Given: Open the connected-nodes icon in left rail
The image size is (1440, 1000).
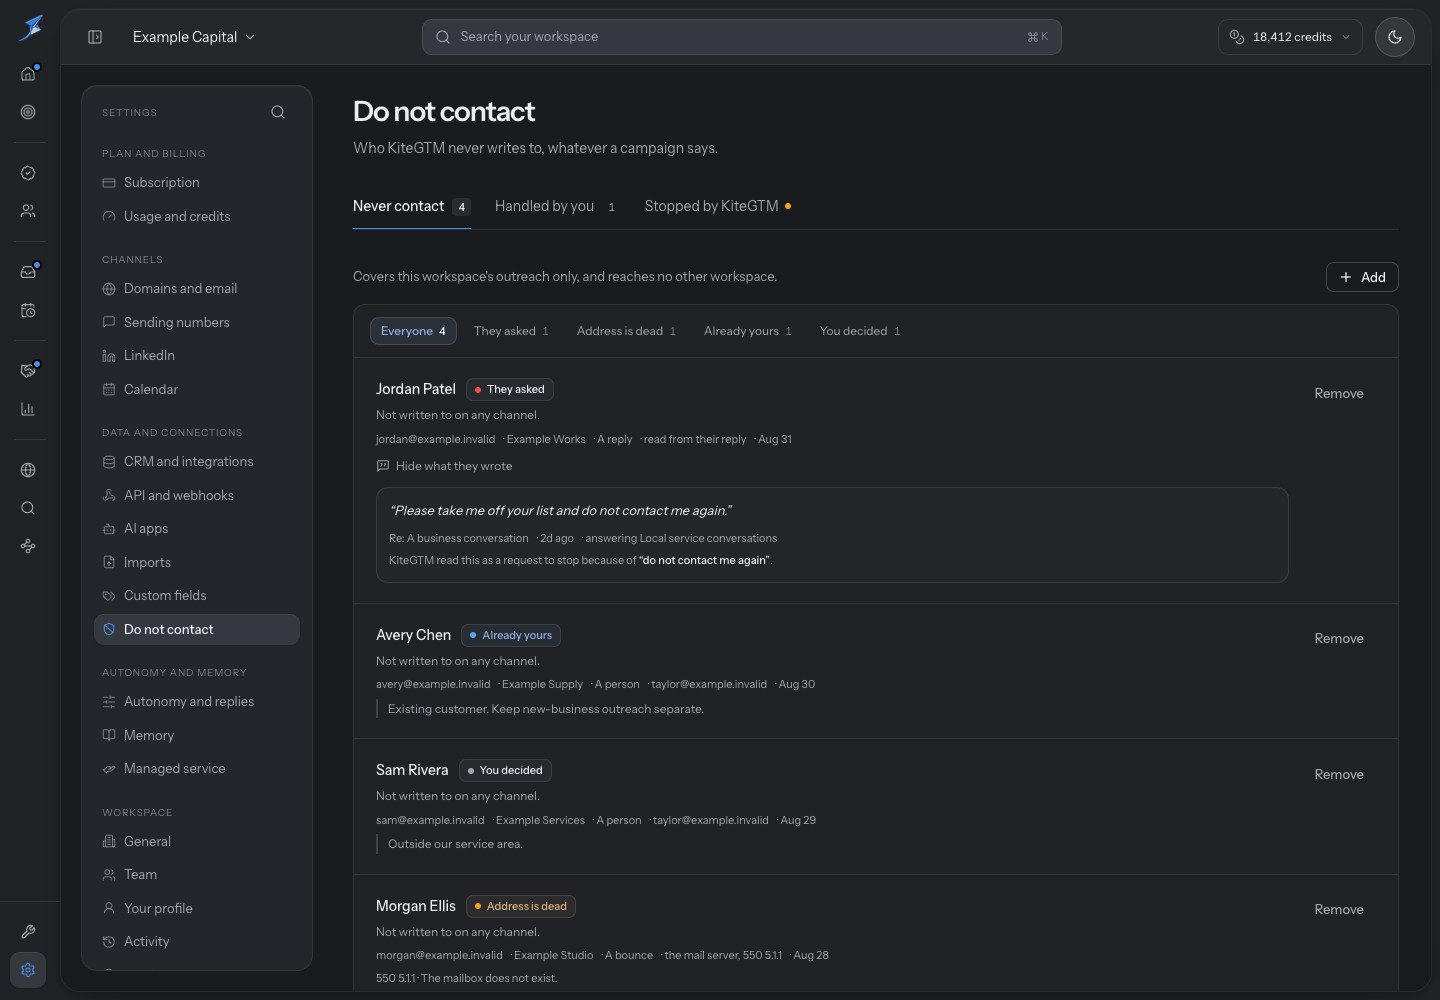Looking at the screenshot, I should point(28,546).
